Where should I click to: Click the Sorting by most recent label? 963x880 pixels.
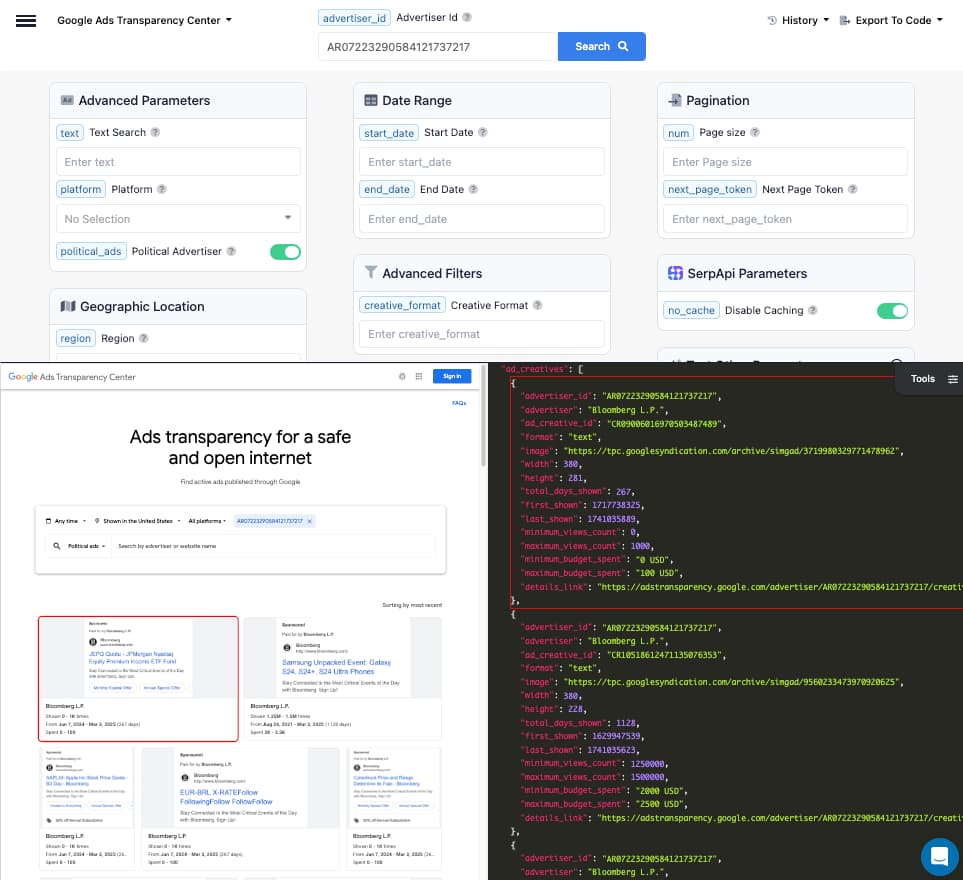[412, 605]
